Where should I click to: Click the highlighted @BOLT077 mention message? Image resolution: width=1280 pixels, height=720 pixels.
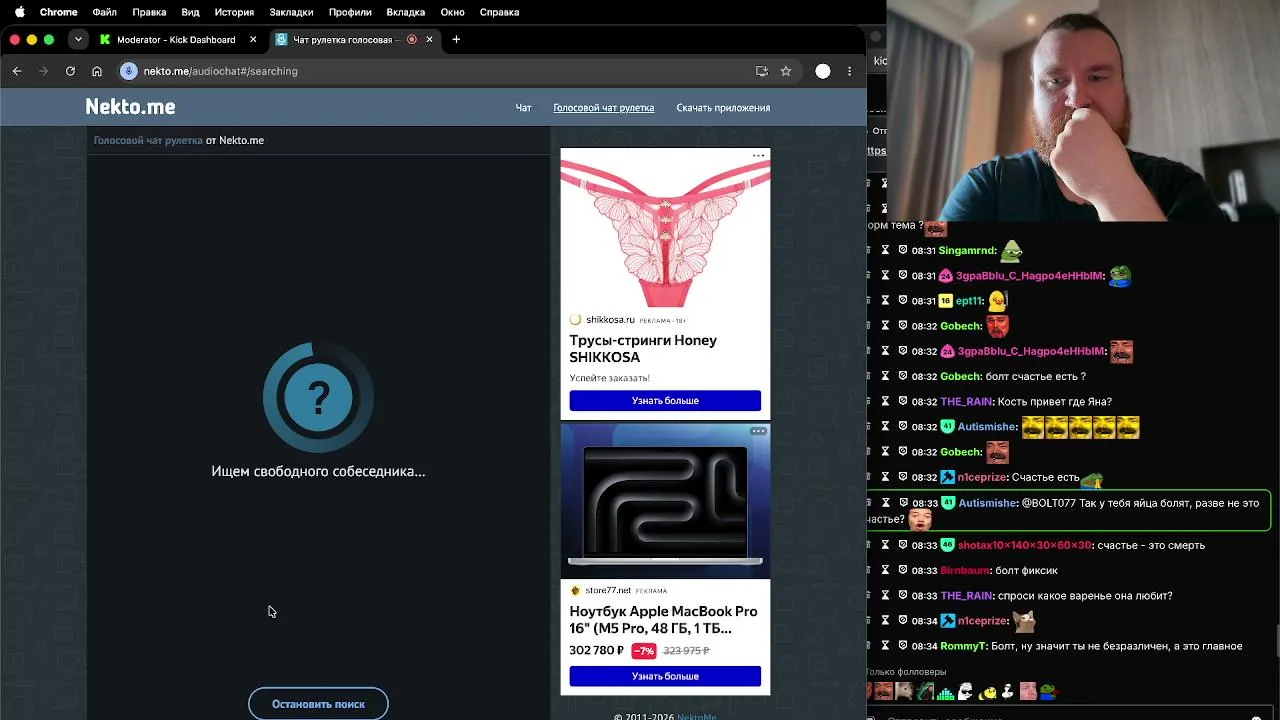coord(1068,511)
